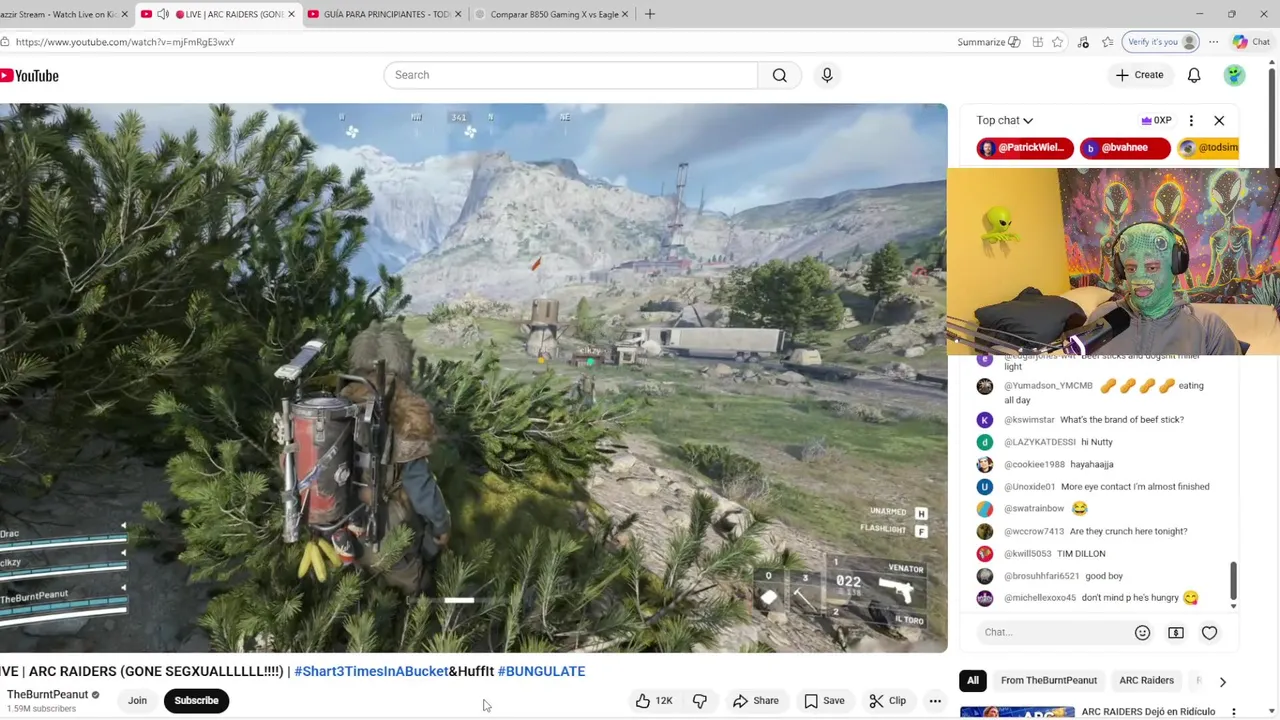Screen dimensions: 1280x720
Task: Open the media control music icon
Action: [x=1083, y=42]
